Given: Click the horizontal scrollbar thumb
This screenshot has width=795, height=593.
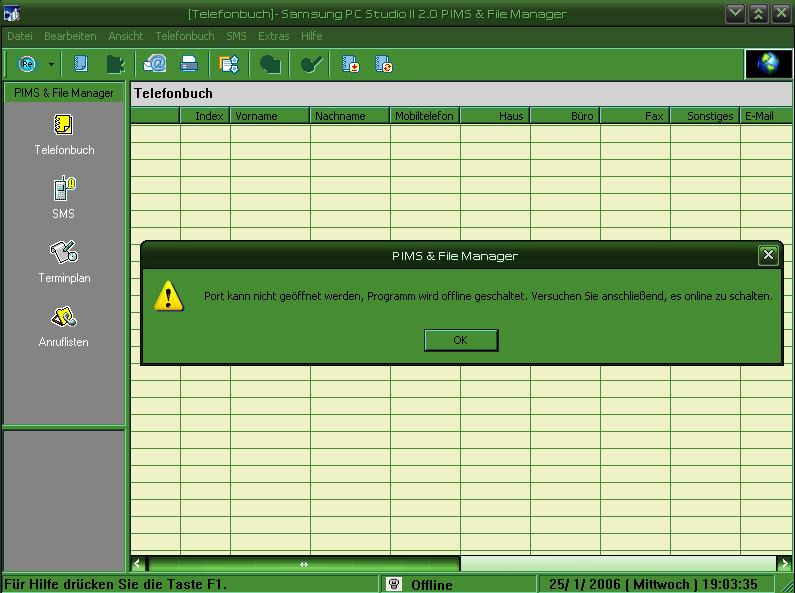Looking at the screenshot, I should coord(303,564).
